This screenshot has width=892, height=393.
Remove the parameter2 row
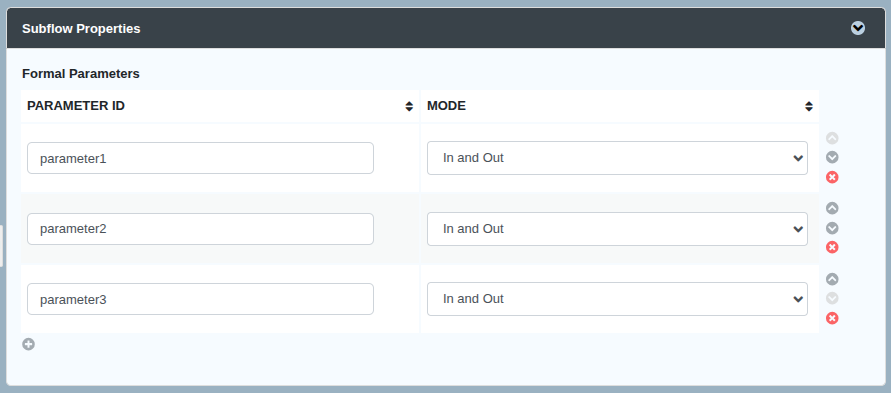[832, 247]
